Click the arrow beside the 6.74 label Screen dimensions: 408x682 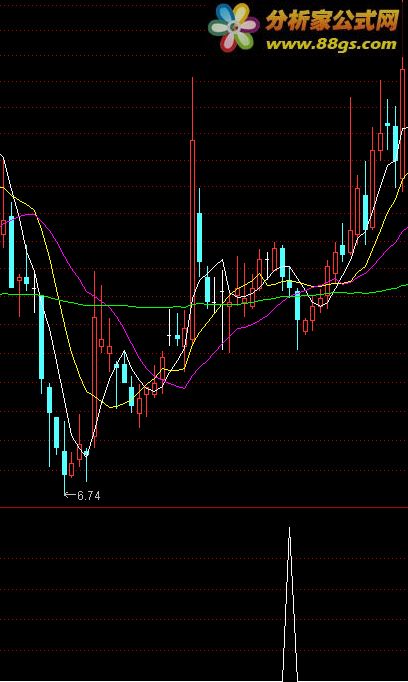click(x=70, y=495)
